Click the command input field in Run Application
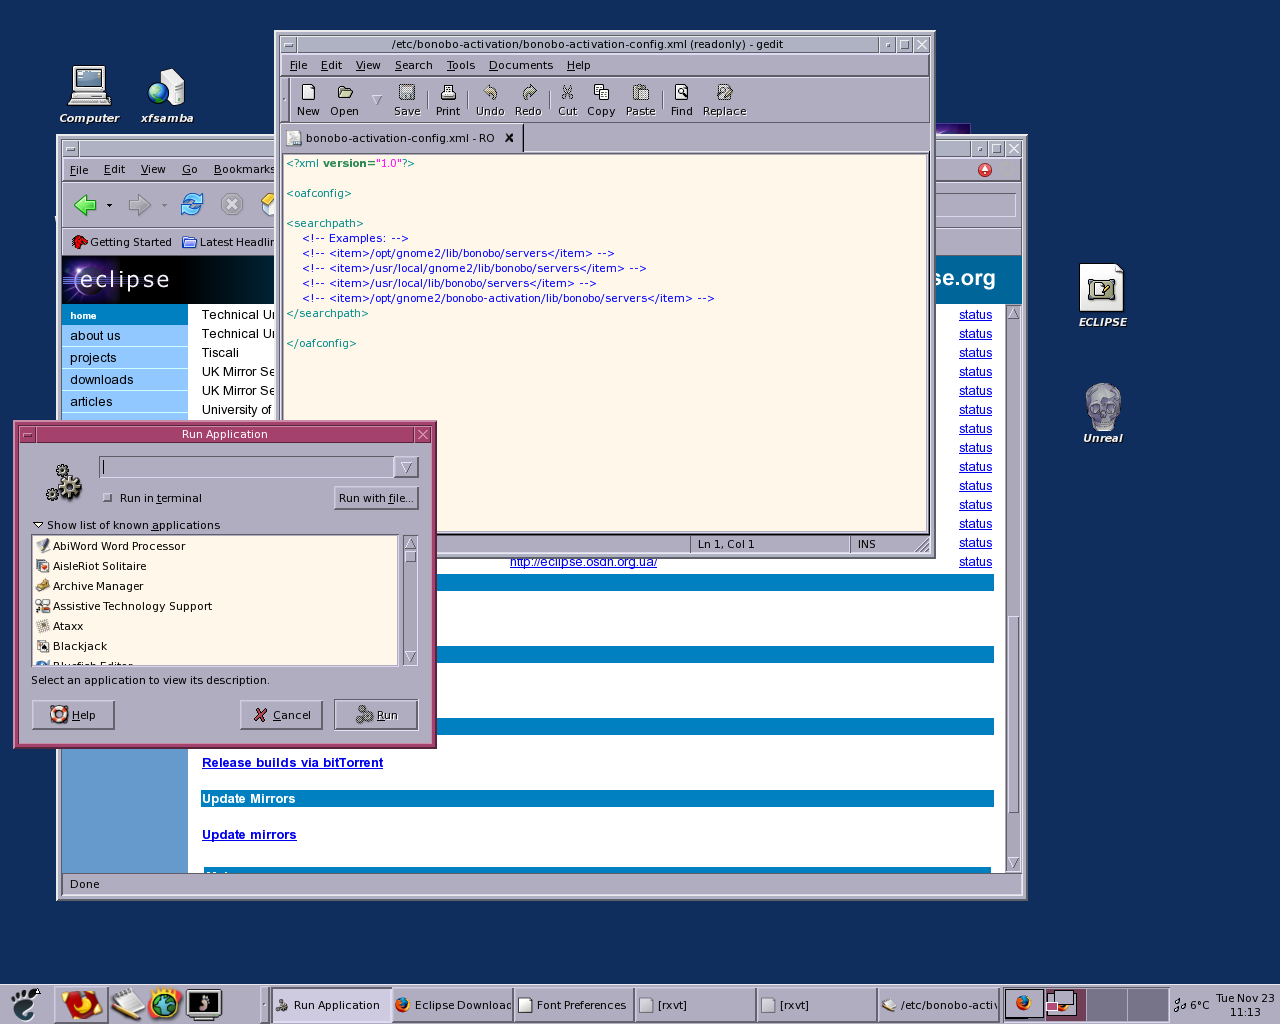 click(247, 467)
